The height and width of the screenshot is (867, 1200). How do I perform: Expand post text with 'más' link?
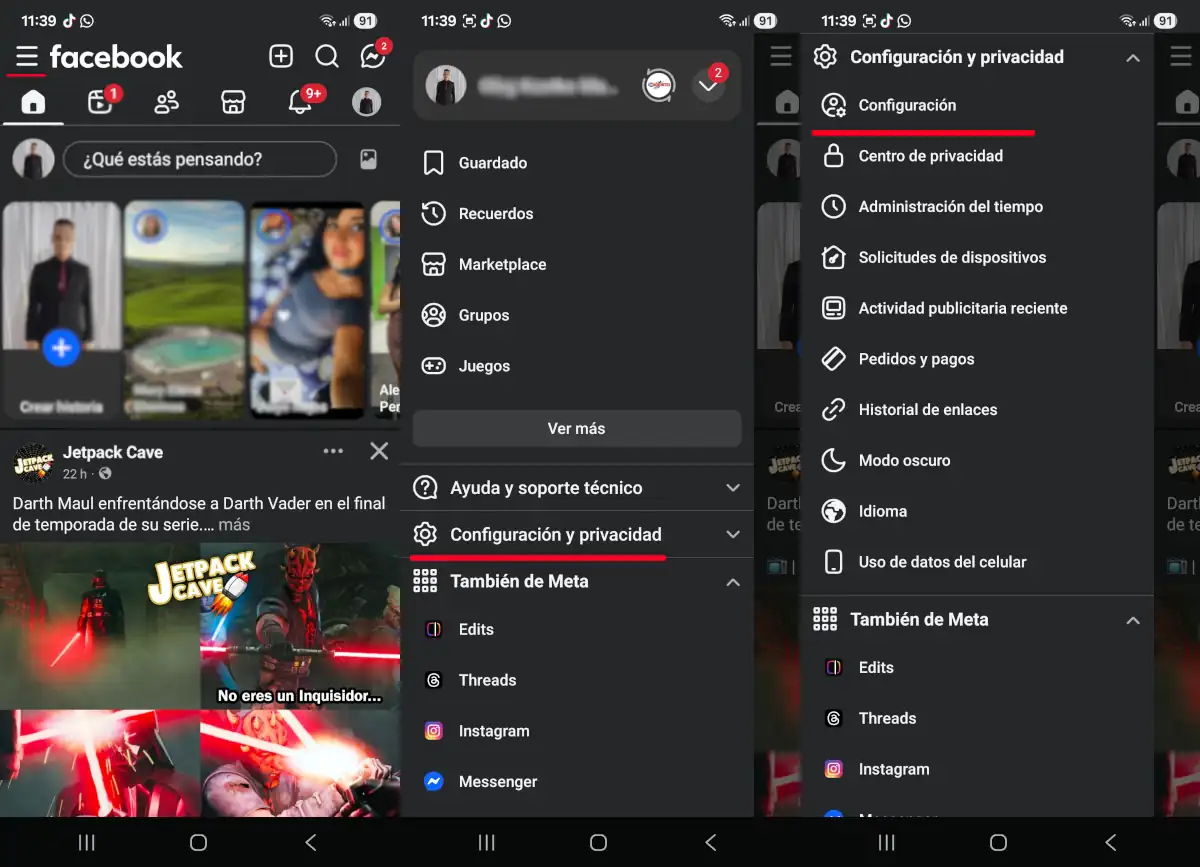coord(234,524)
